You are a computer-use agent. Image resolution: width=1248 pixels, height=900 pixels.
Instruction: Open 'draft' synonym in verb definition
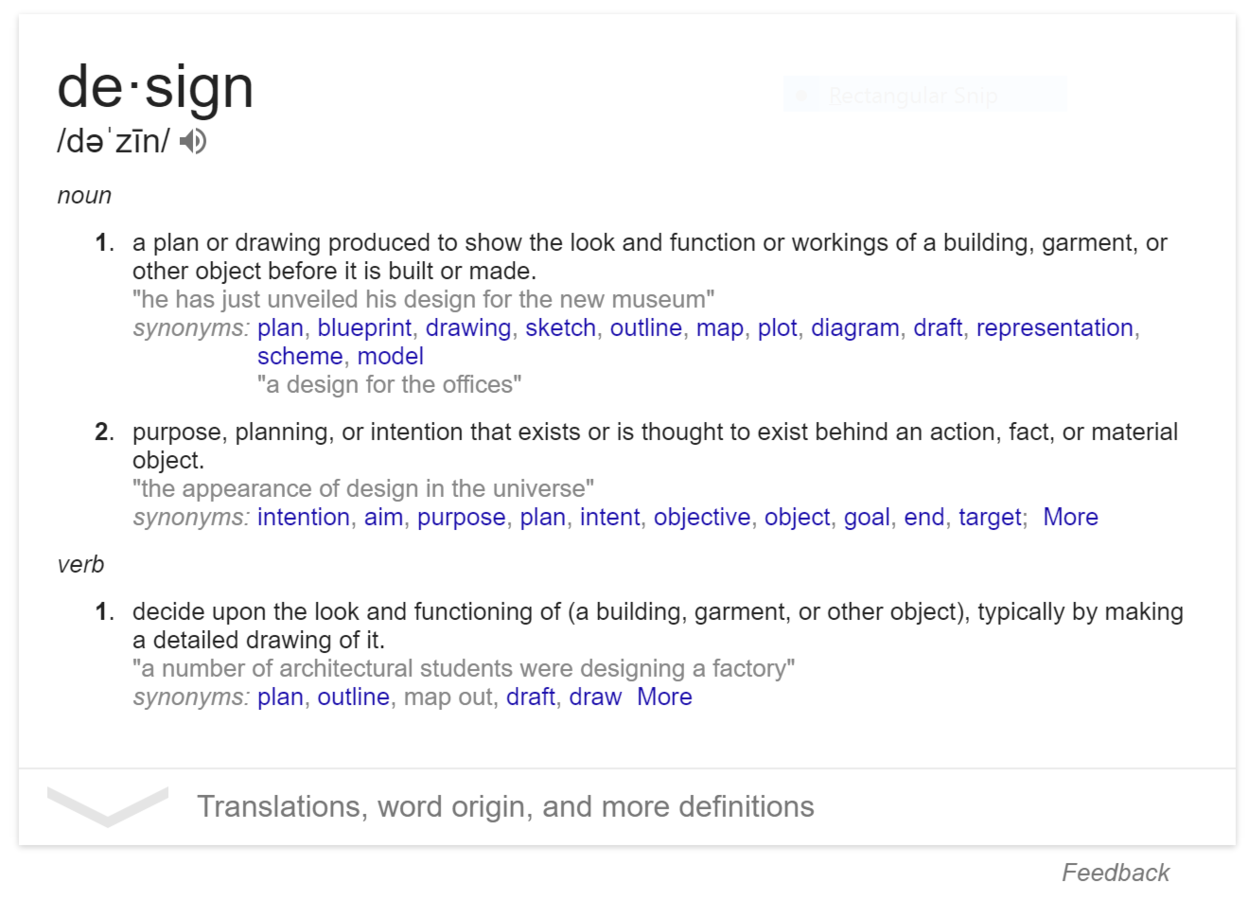coord(530,697)
